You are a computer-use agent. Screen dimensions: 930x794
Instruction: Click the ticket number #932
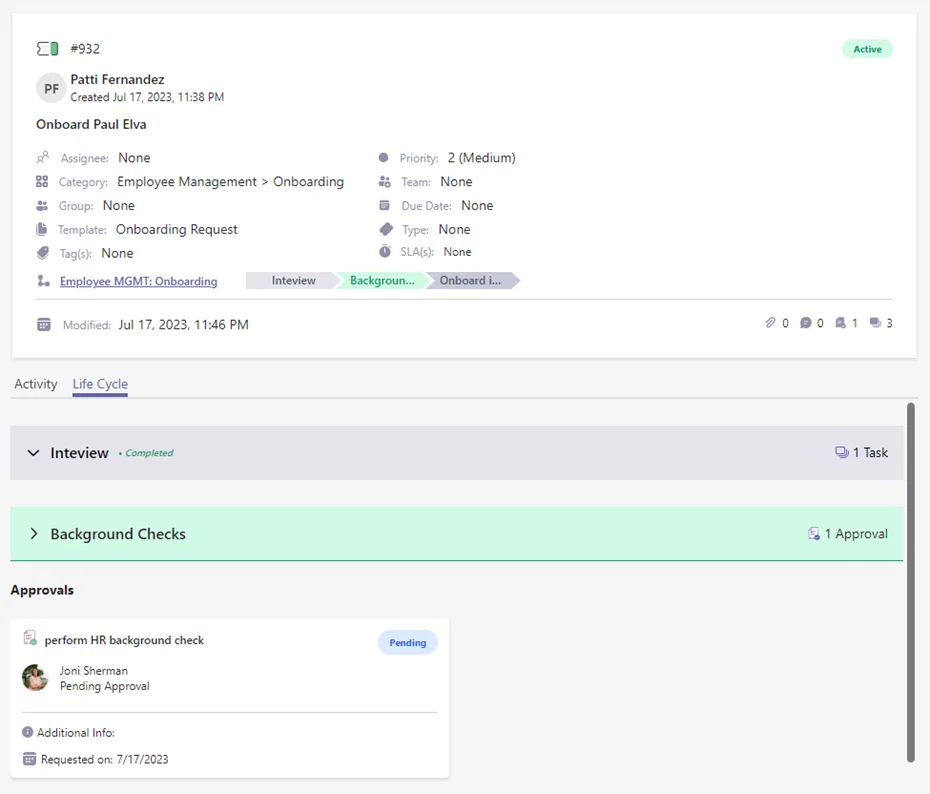(85, 49)
